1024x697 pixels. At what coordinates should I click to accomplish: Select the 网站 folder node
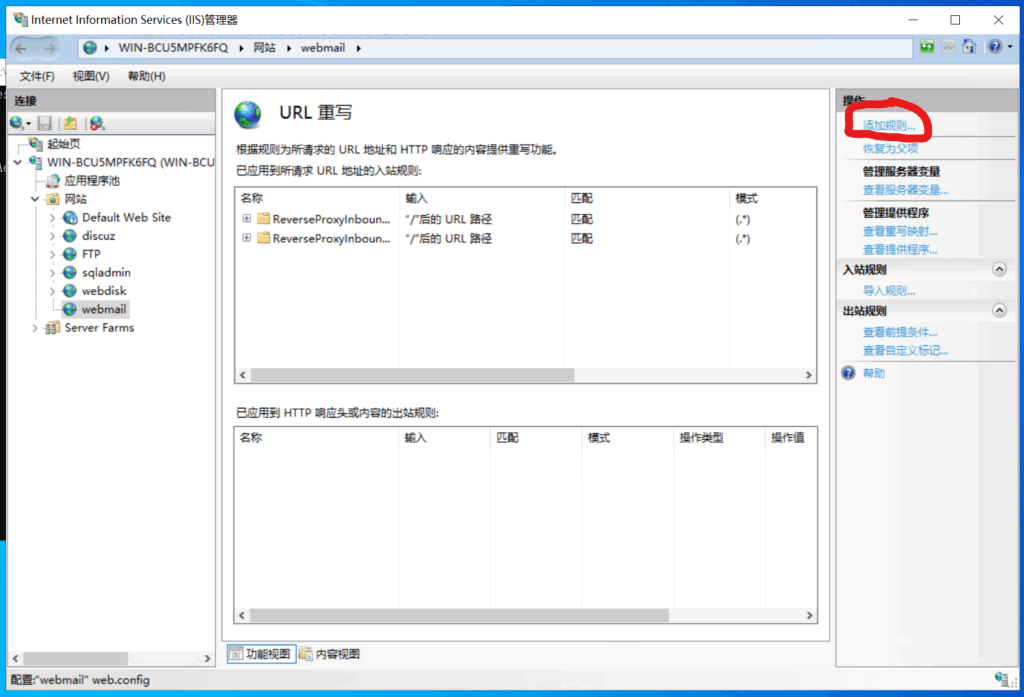point(75,199)
